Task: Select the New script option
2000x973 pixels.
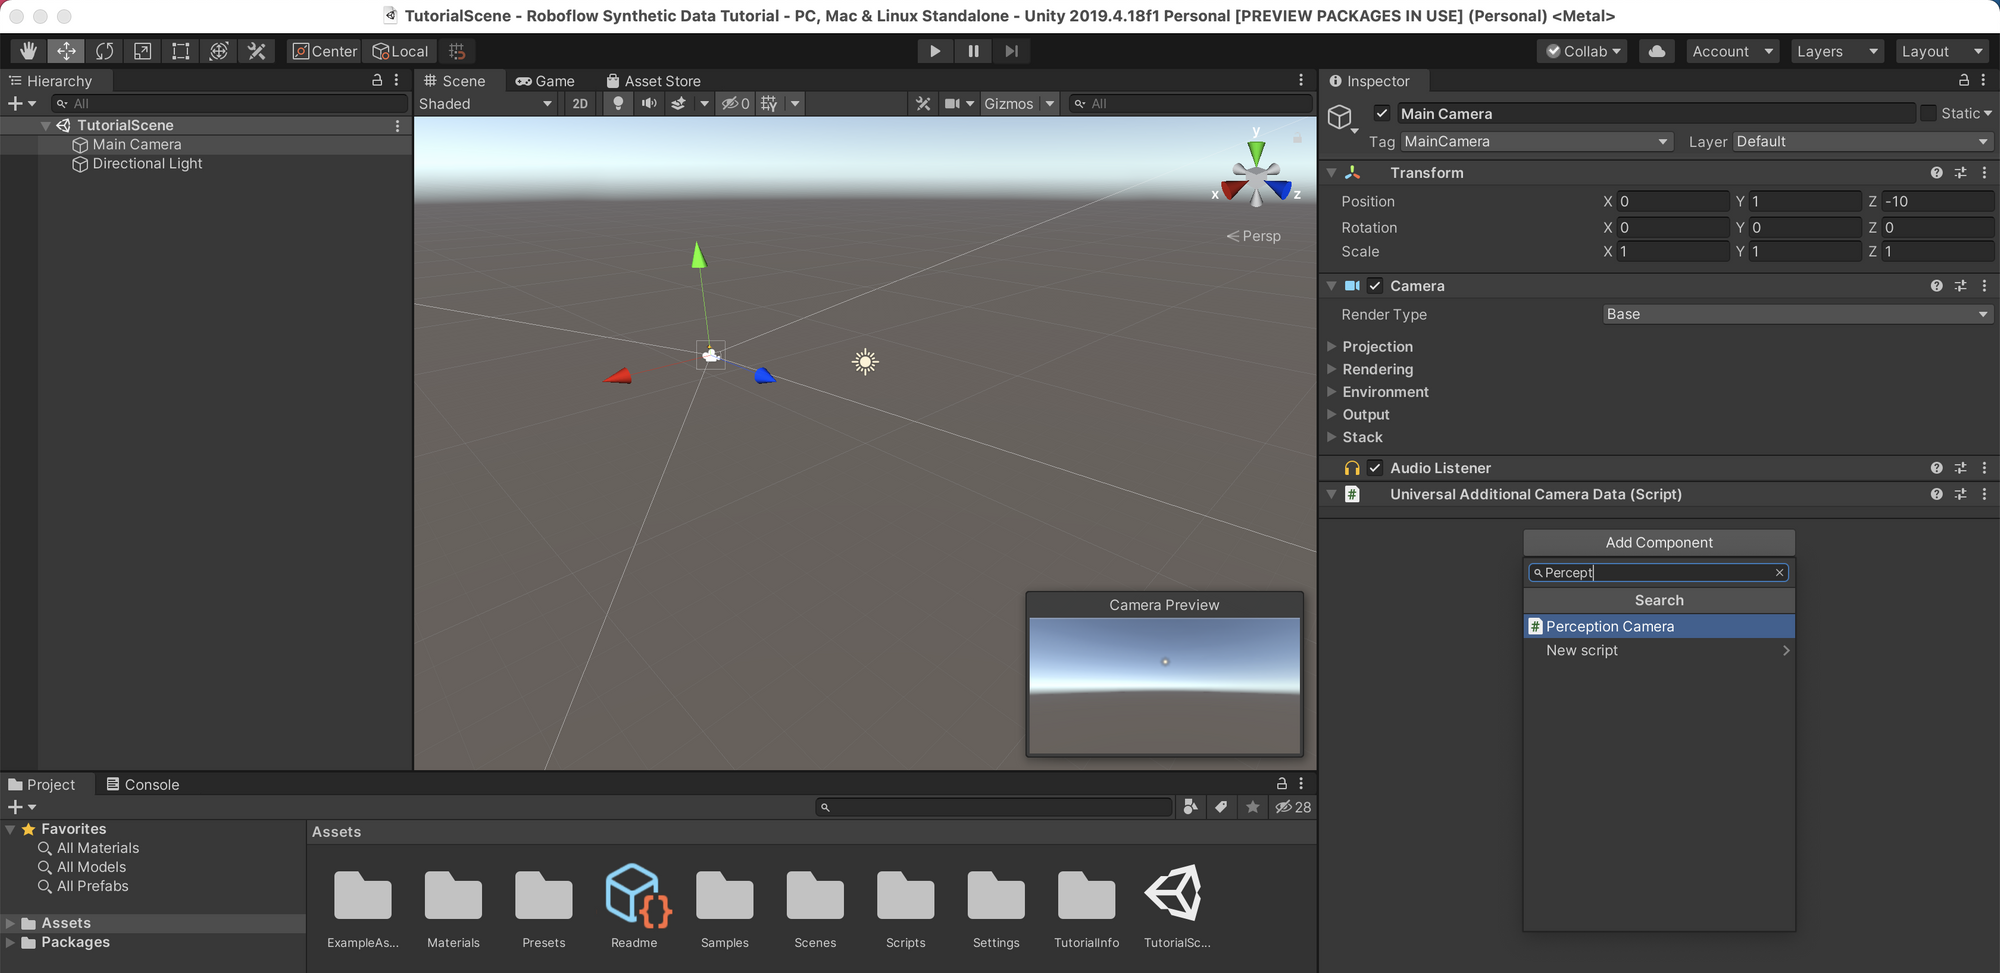Action: 1659,650
